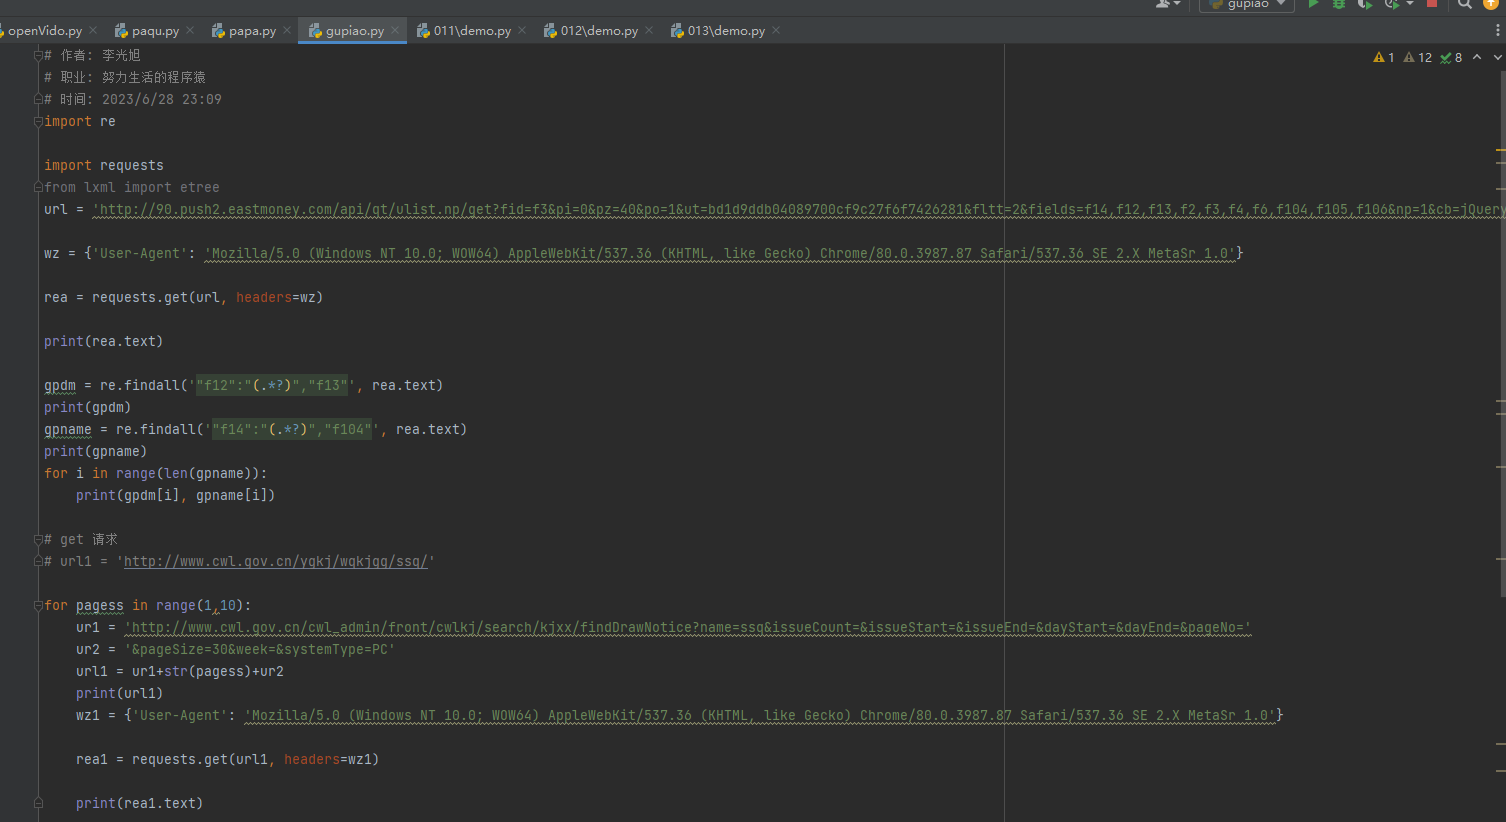Show the 1 warning in inspections widget

pos(1384,57)
